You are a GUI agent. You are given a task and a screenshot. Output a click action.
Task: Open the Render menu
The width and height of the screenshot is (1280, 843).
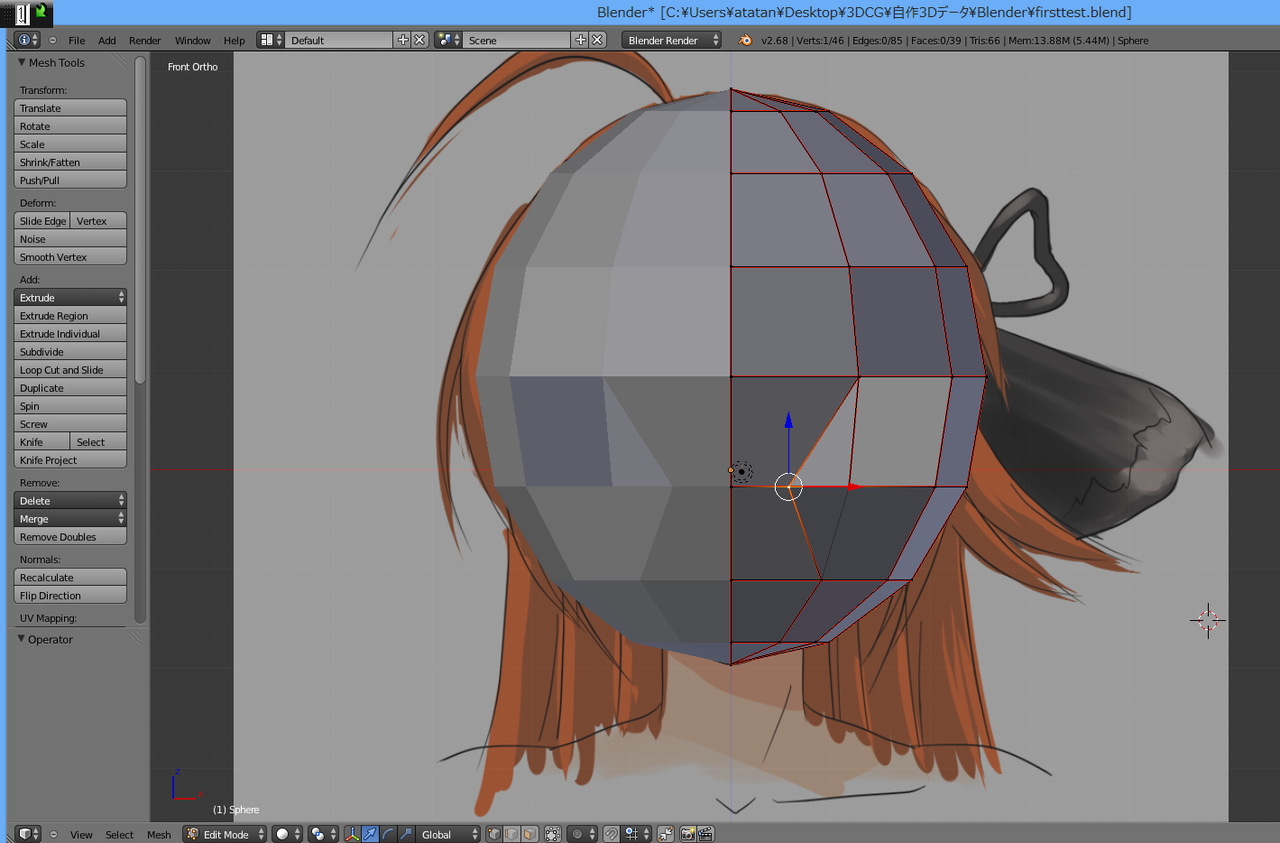pos(145,40)
